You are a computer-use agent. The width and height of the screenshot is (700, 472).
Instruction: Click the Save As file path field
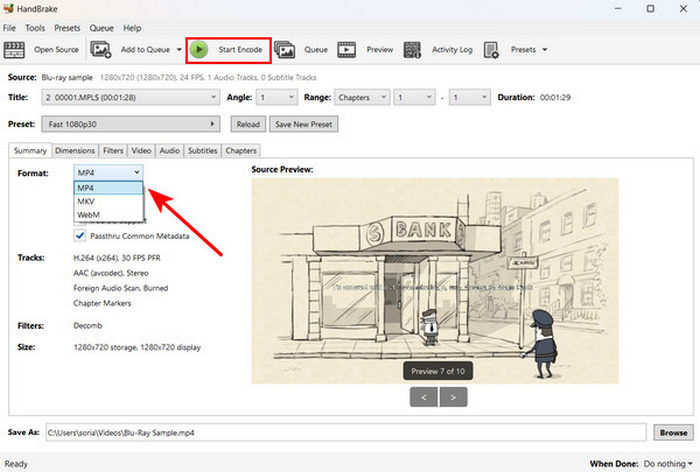tap(346, 432)
